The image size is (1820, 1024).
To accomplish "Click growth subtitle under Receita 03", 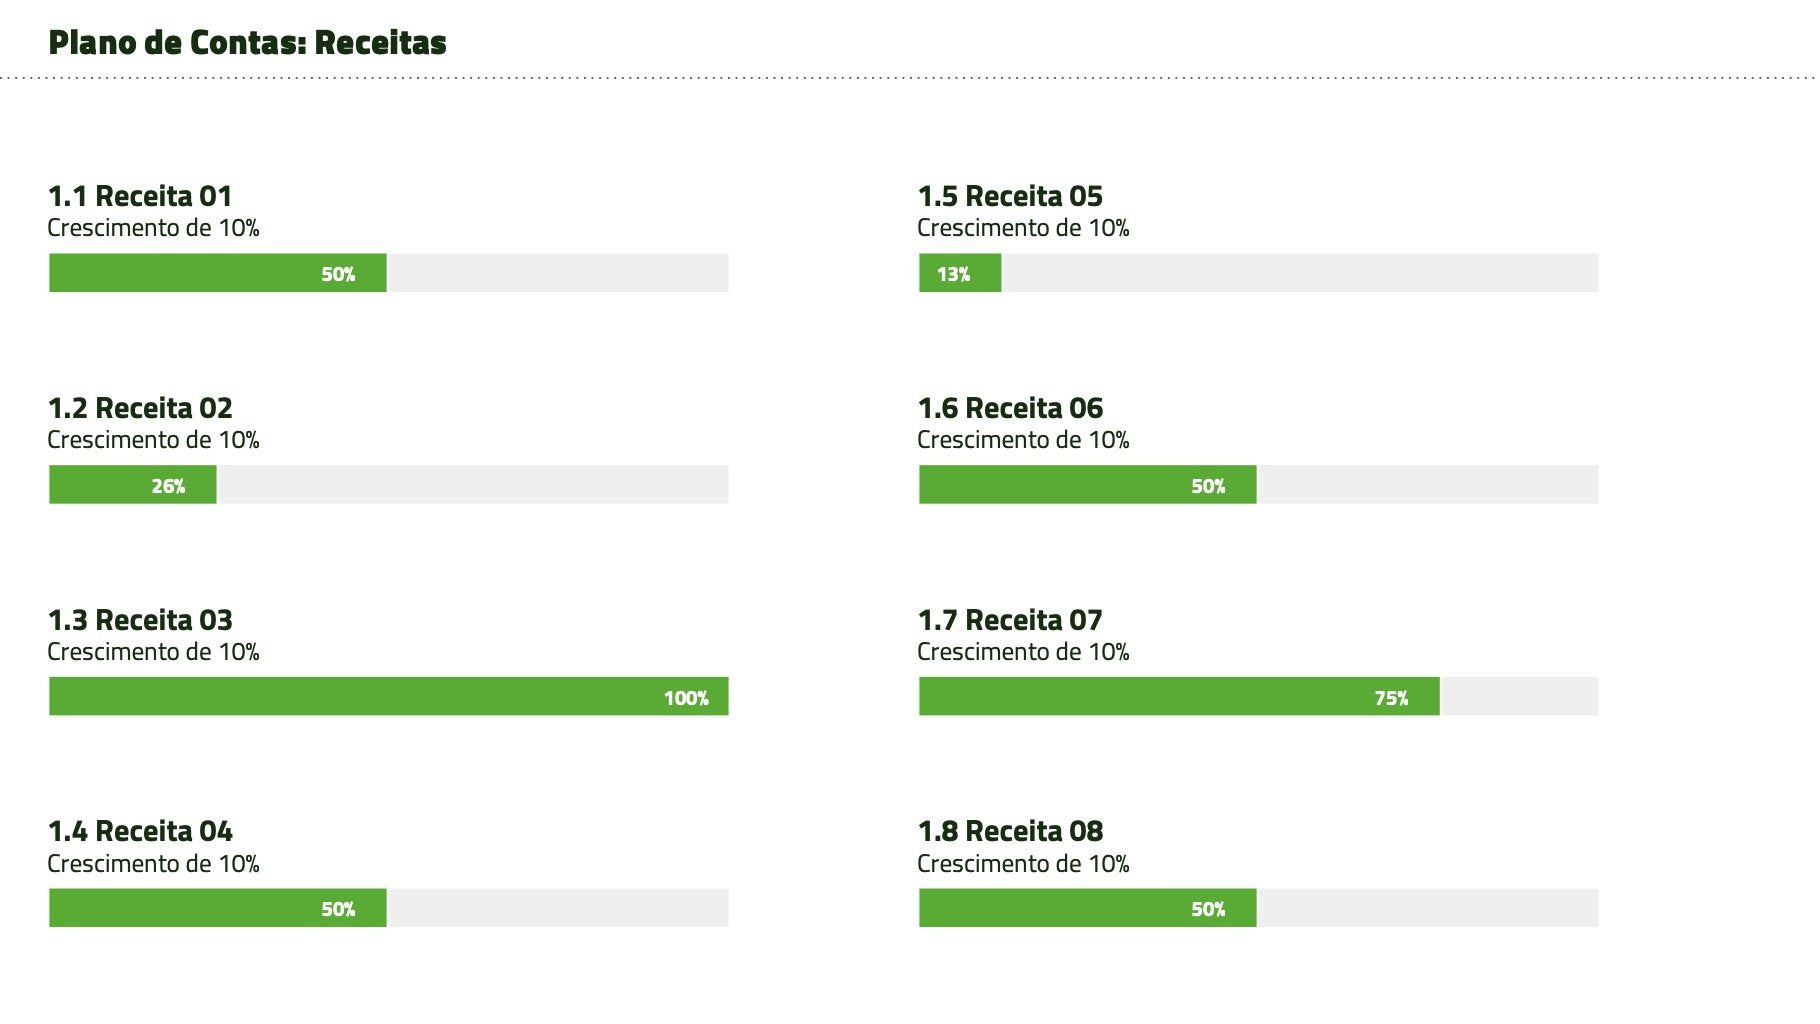I will [x=153, y=652].
